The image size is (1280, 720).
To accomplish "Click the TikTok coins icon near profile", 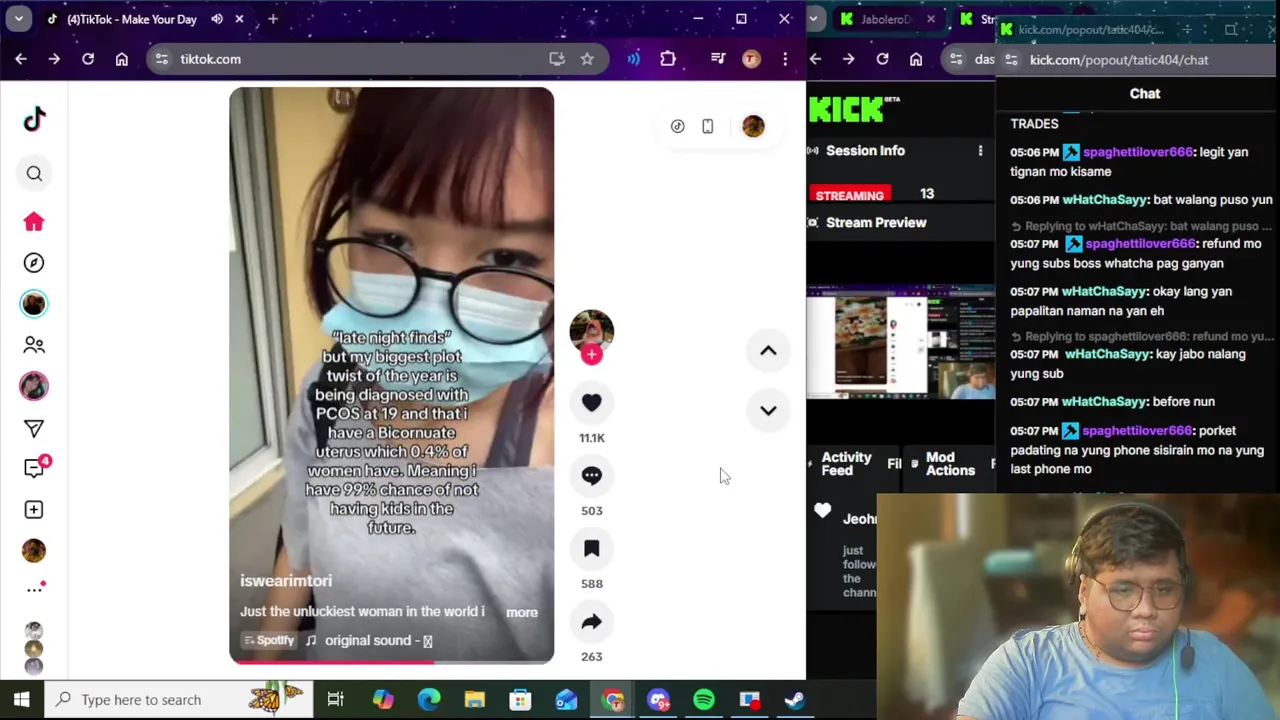I will tap(678, 127).
